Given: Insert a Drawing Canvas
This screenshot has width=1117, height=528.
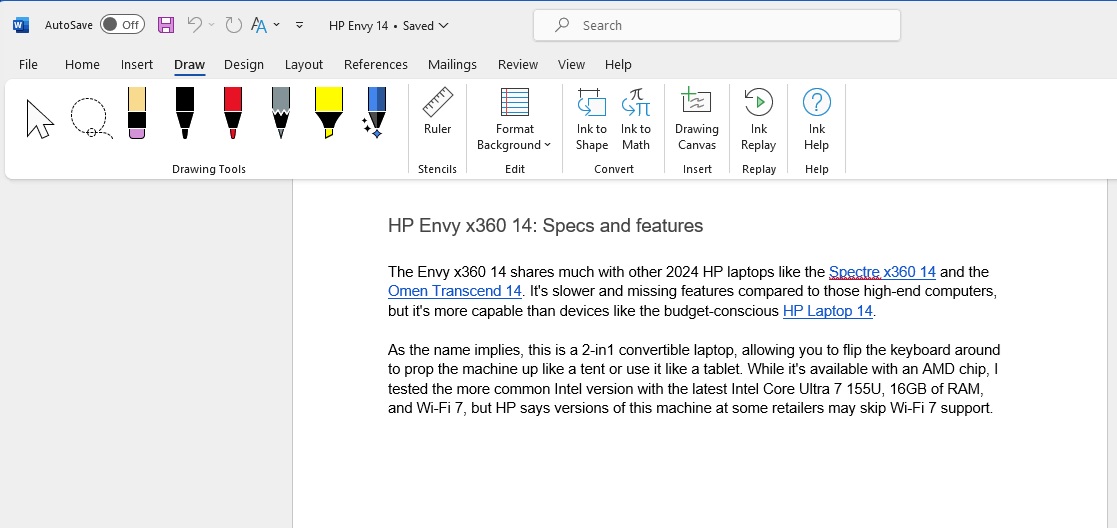Looking at the screenshot, I should tap(697, 119).
